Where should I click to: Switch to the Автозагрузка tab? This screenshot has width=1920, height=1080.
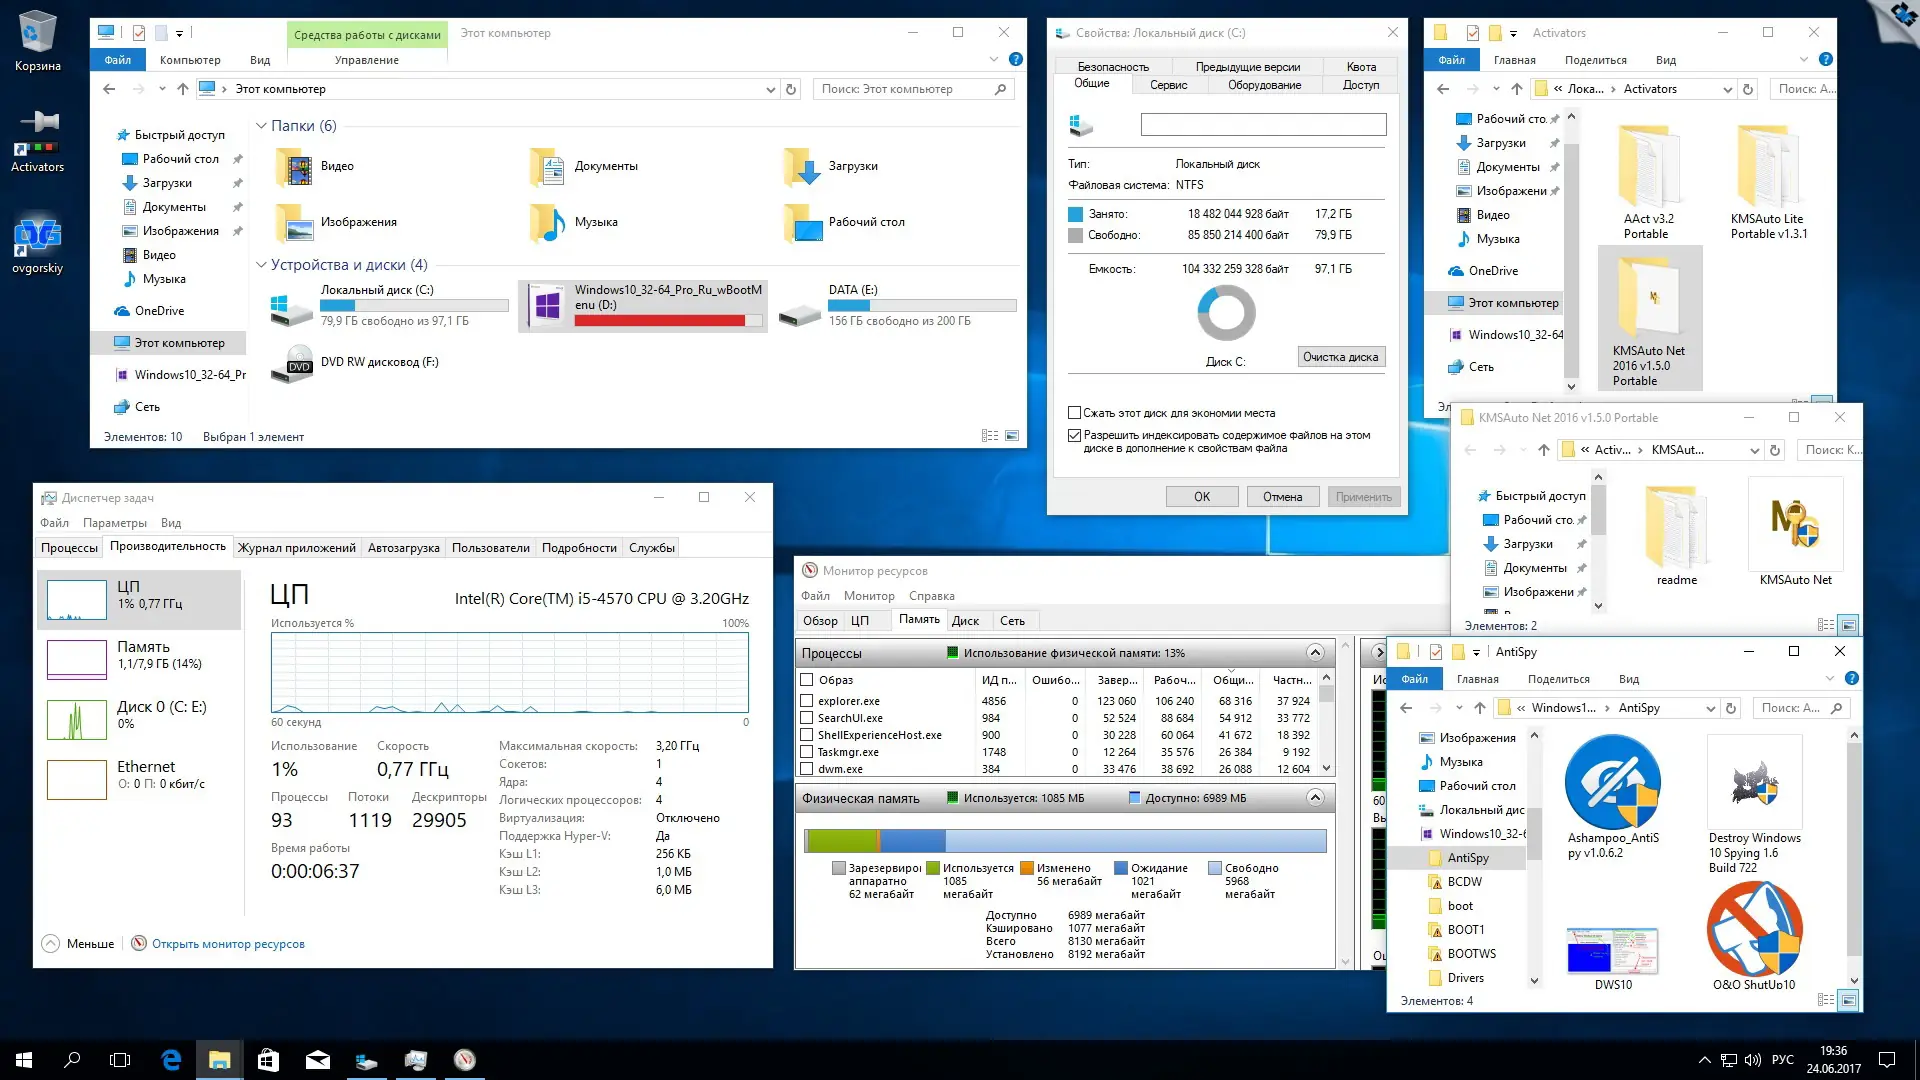[x=403, y=548]
